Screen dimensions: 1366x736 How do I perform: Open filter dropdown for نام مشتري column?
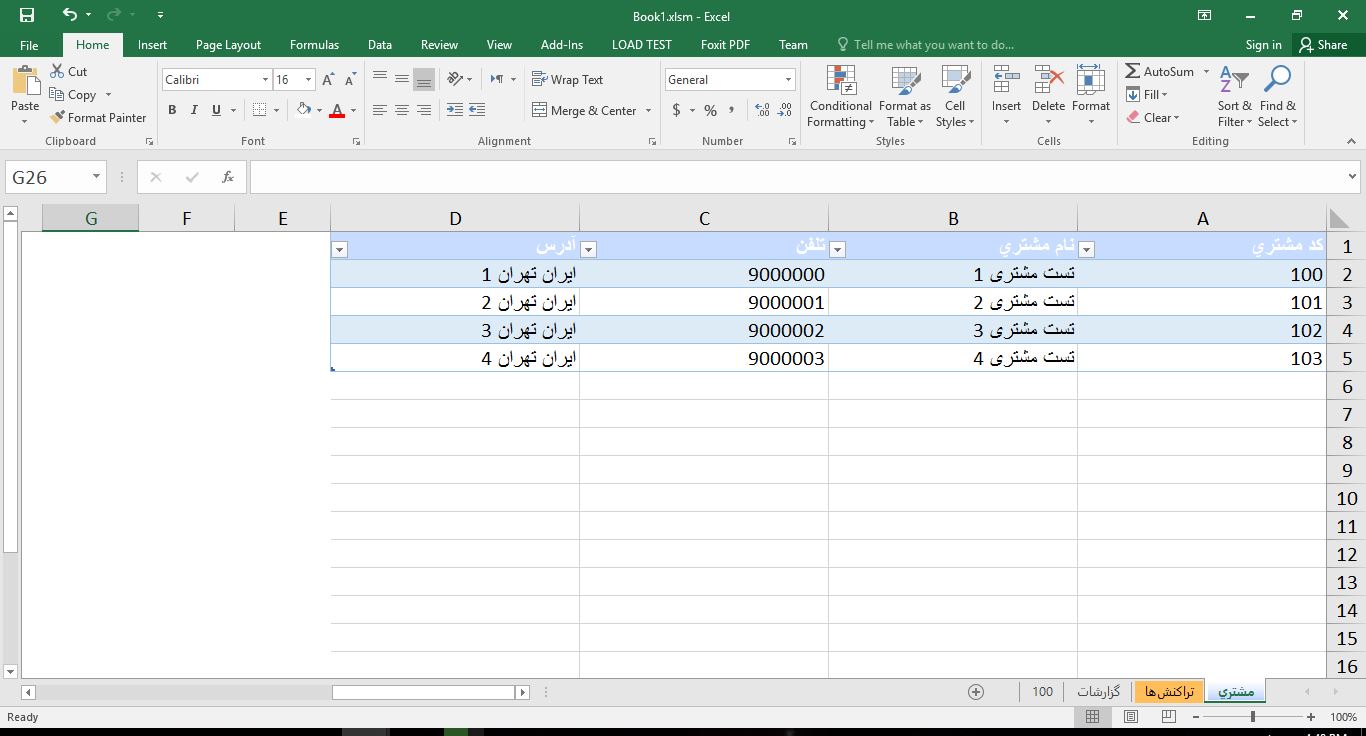click(837, 250)
